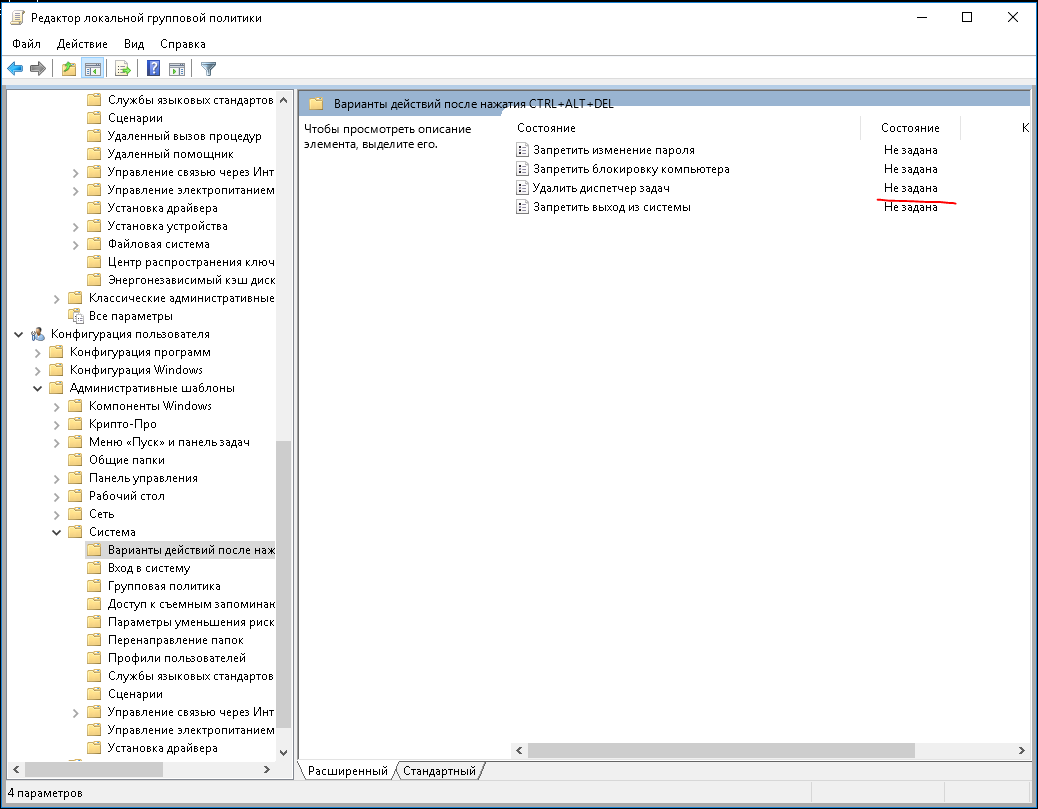Select the Вход в систему folder
The width and height of the screenshot is (1038, 809).
point(148,568)
